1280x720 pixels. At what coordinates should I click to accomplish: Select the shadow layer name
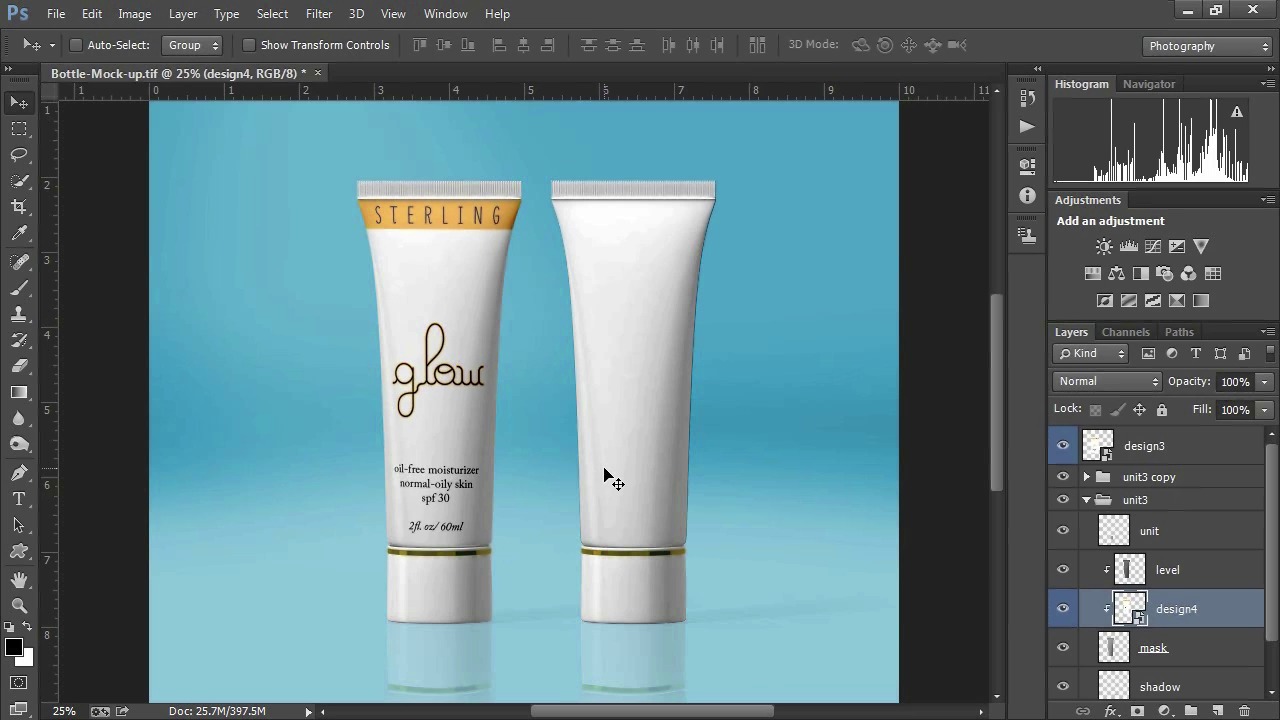tap(1160, 687)
